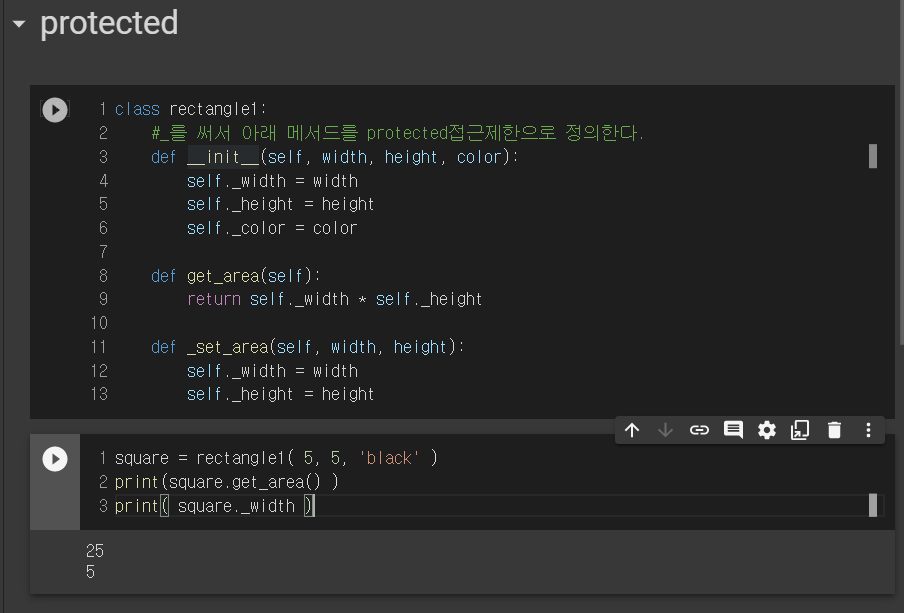Move cell up with the arrow icon
Screen dimensions: 904x613
point(632,430)
